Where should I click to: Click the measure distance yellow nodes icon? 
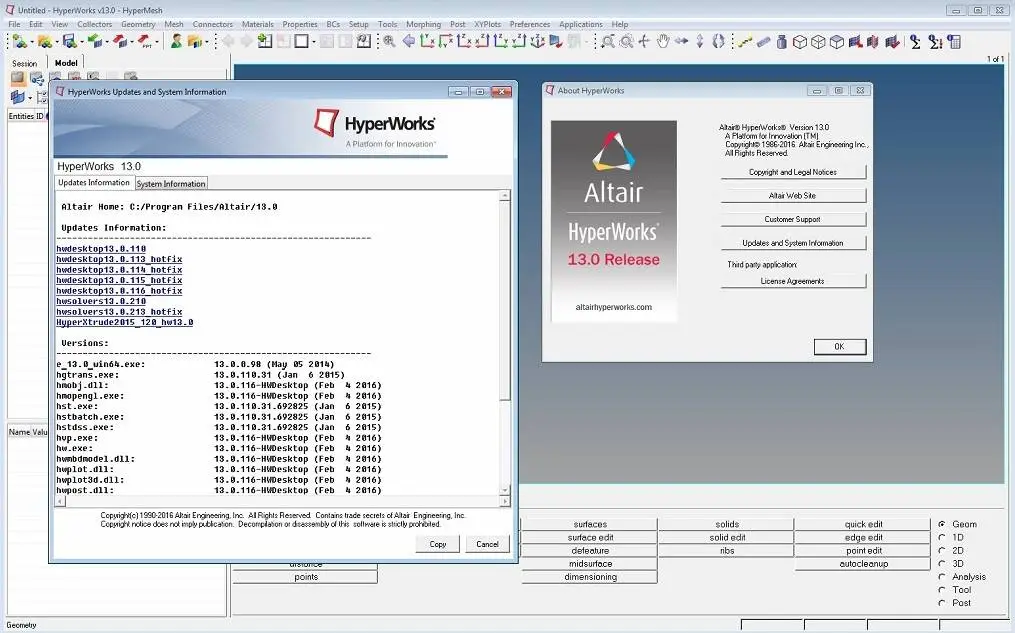744,41
